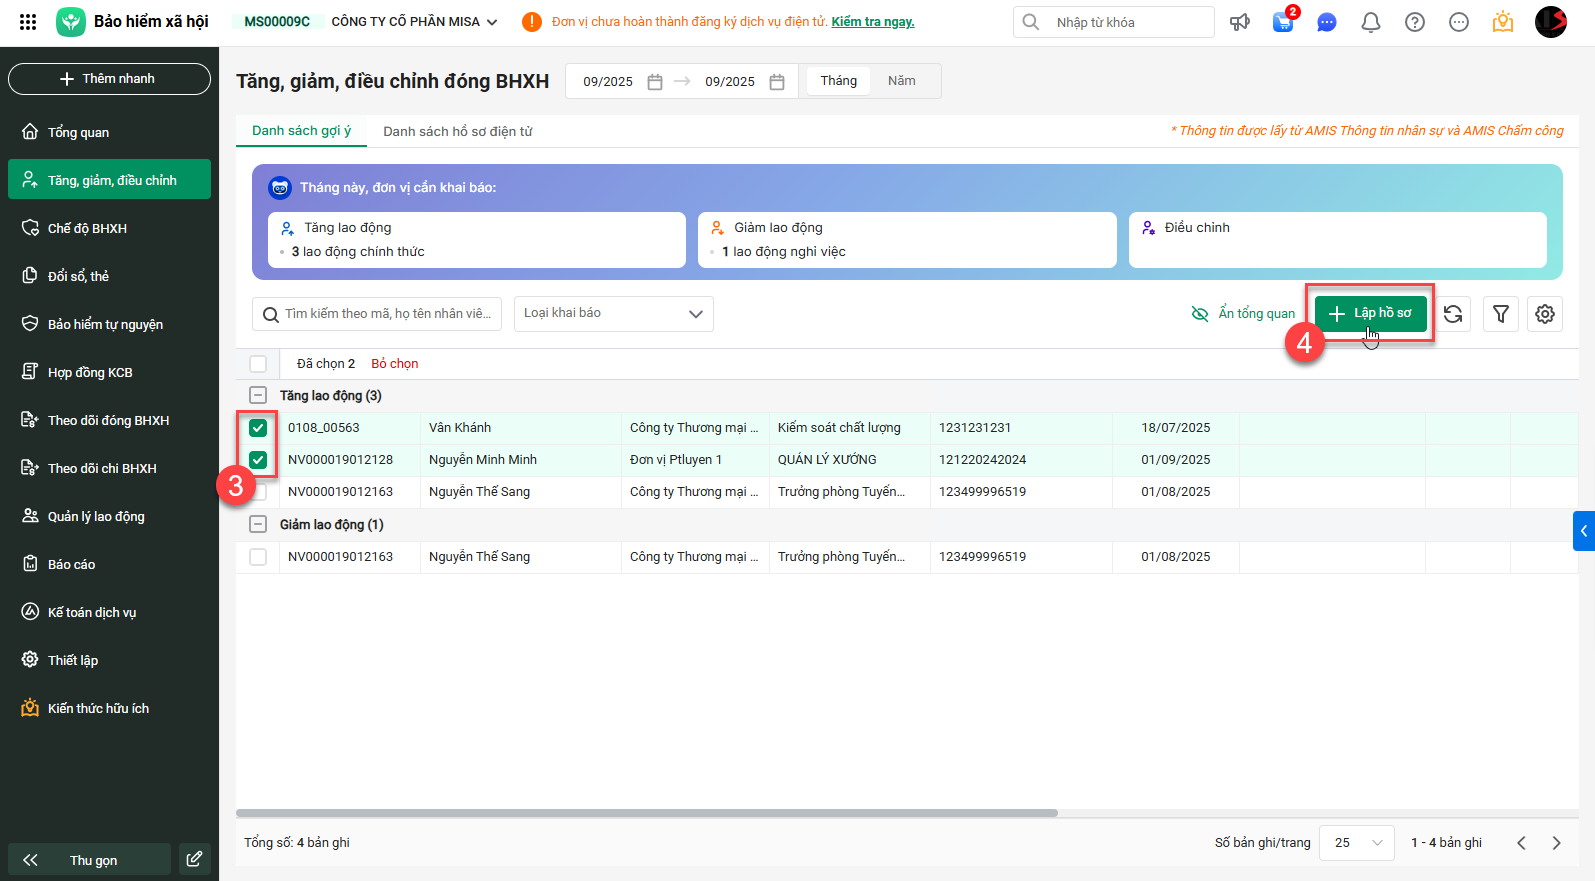Viewport: 1595px width, 881px height.
Task: Open Chế độ BHXH in sidebar
Action: 87,229
